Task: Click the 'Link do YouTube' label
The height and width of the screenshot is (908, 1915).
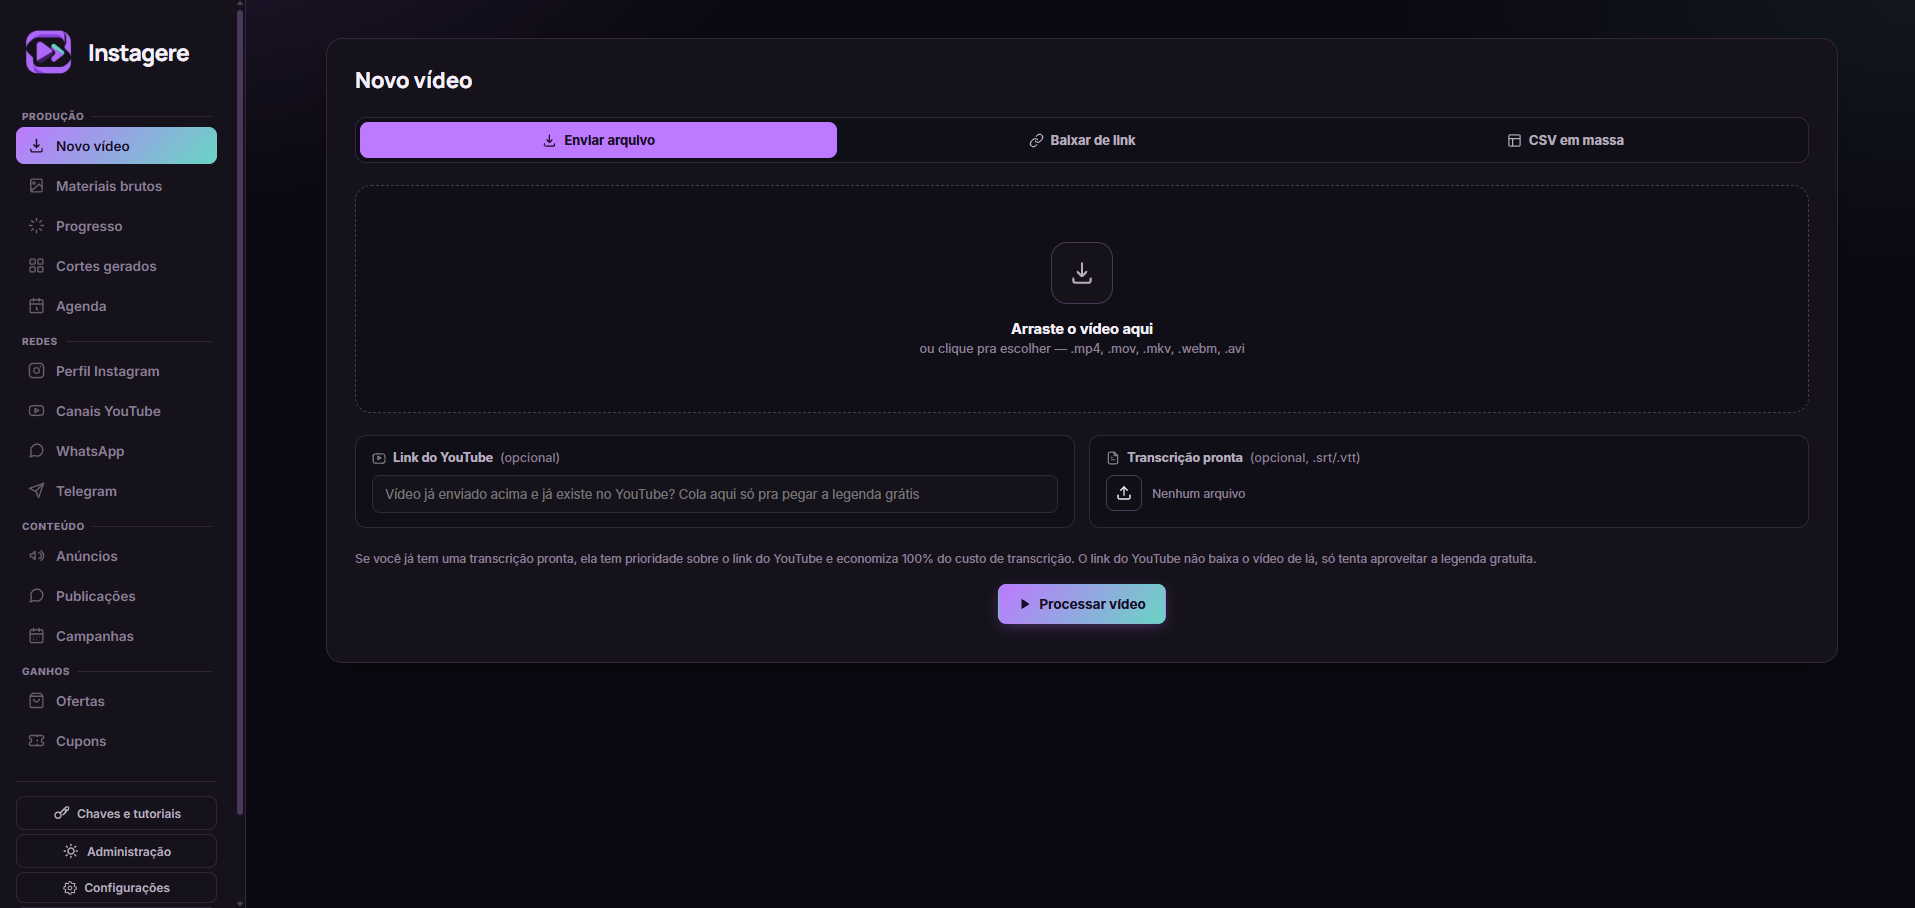Action: pyautogui.click(x=443, y=458)
